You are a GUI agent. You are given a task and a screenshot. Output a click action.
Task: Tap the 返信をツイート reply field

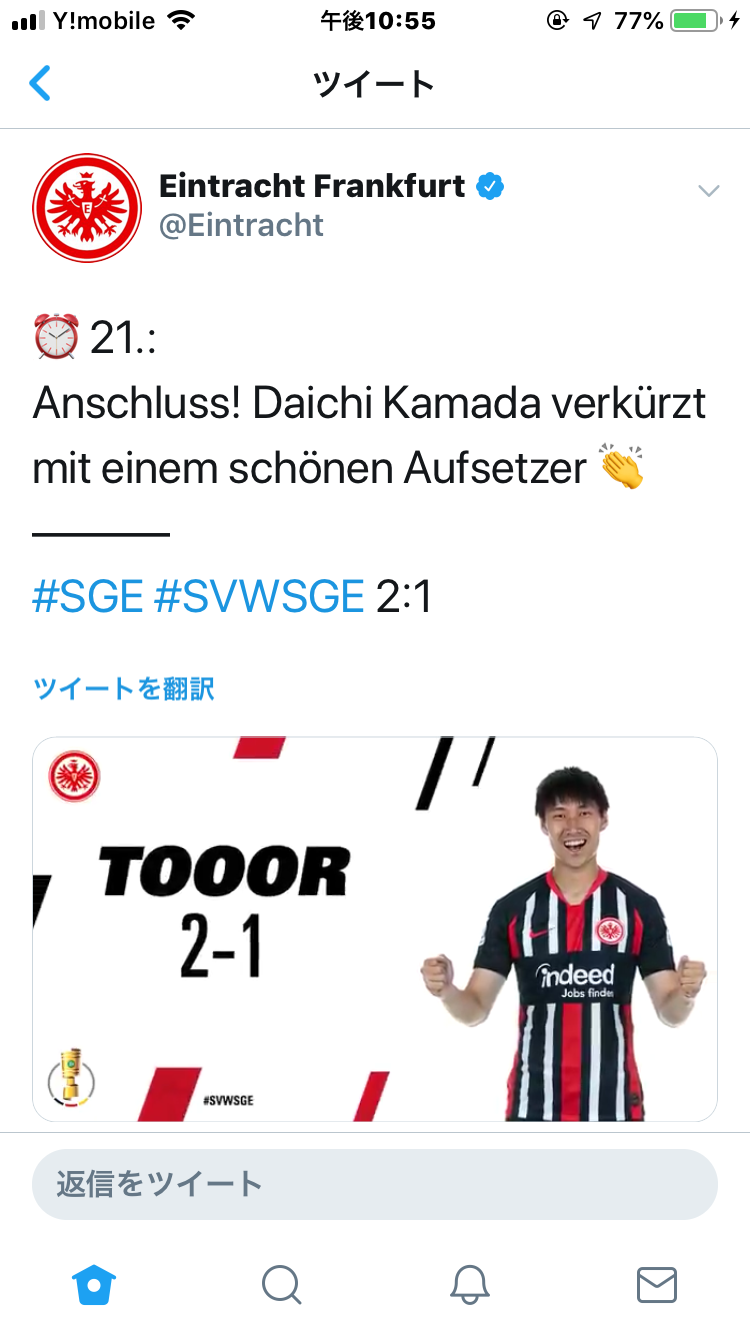375,1184
